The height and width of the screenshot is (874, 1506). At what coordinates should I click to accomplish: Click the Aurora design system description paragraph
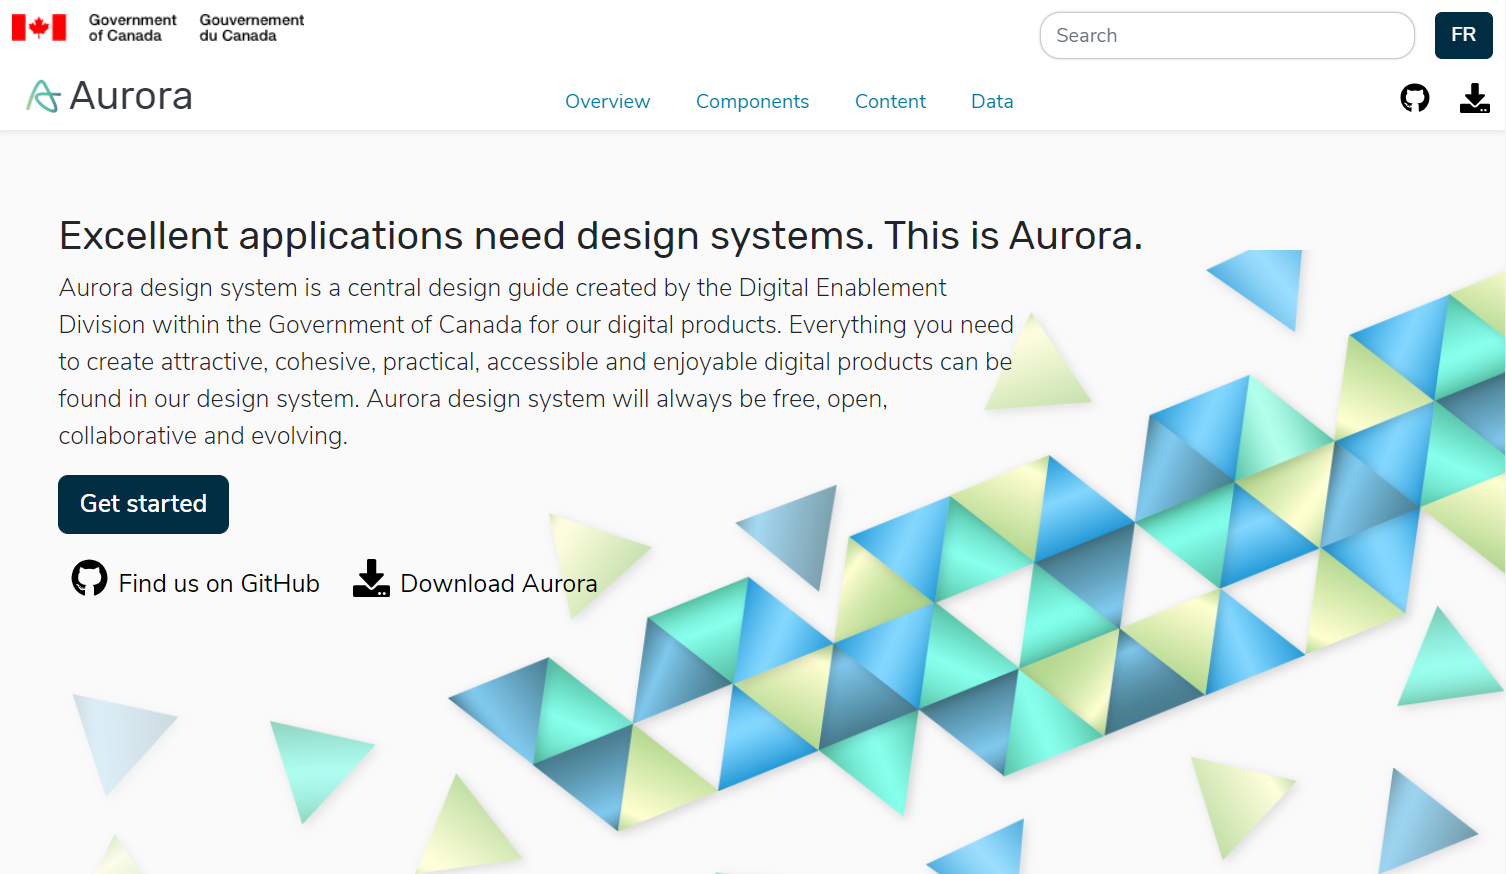coord(536,362)
